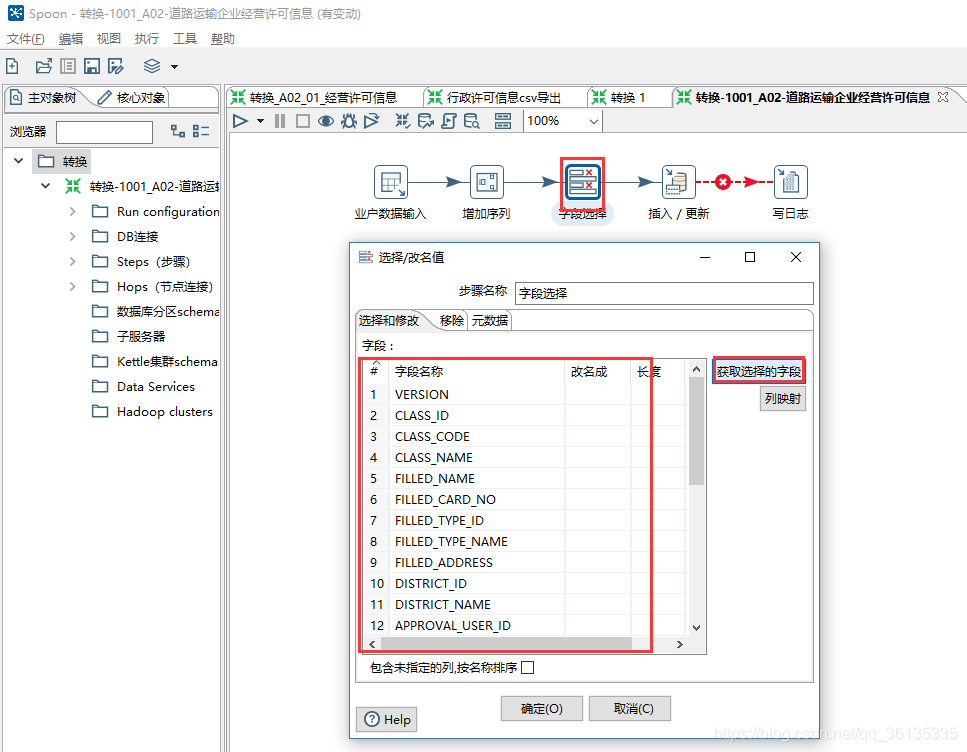The width and height of the screenshot is (967, 752).
Task: Select the 字段选择 step icon
Action: (582, 182)
